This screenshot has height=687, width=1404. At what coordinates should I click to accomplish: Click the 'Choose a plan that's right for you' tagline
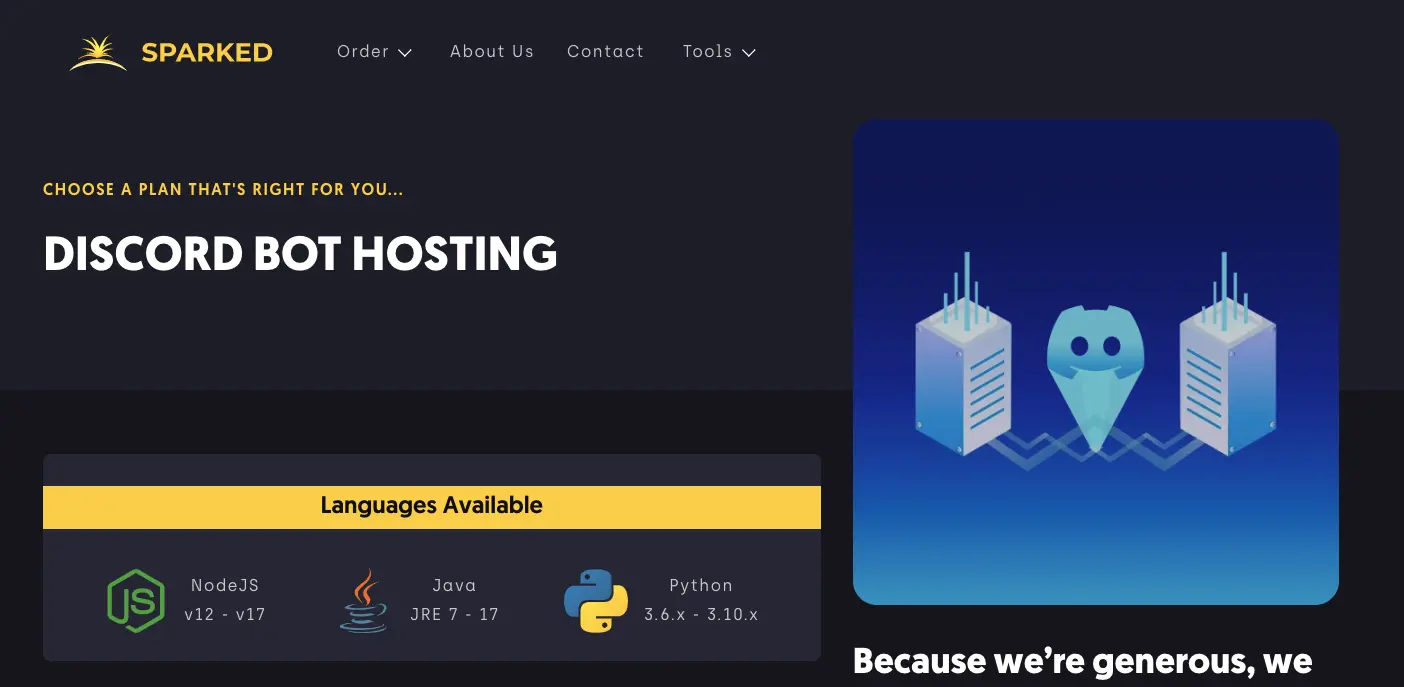pos(223,189)
